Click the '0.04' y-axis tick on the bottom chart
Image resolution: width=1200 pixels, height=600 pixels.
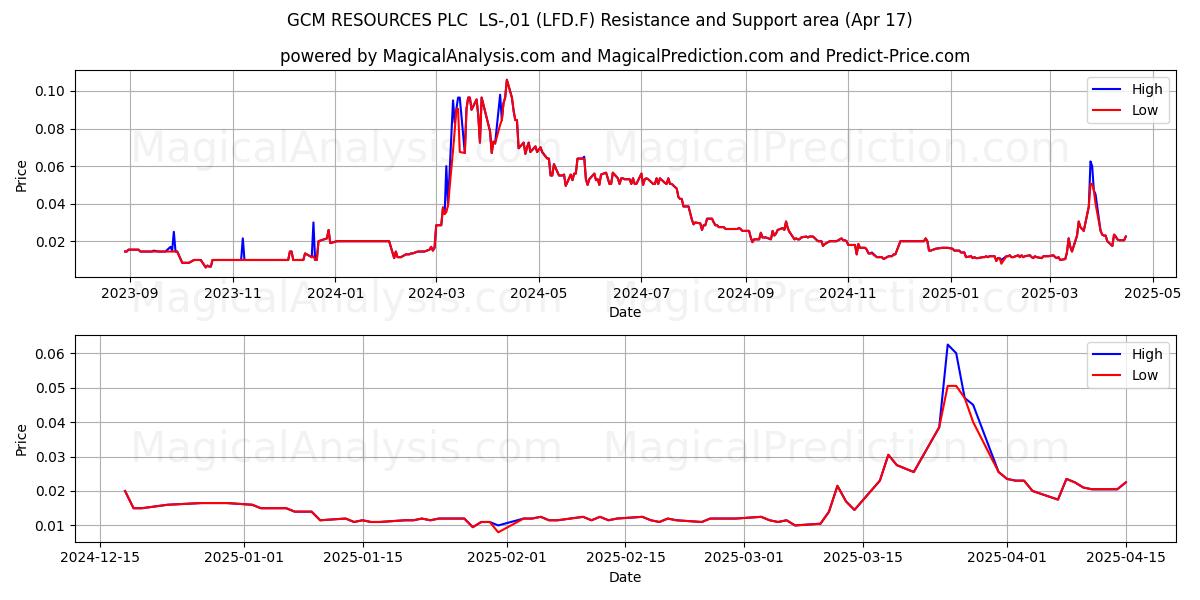[51, 423]
